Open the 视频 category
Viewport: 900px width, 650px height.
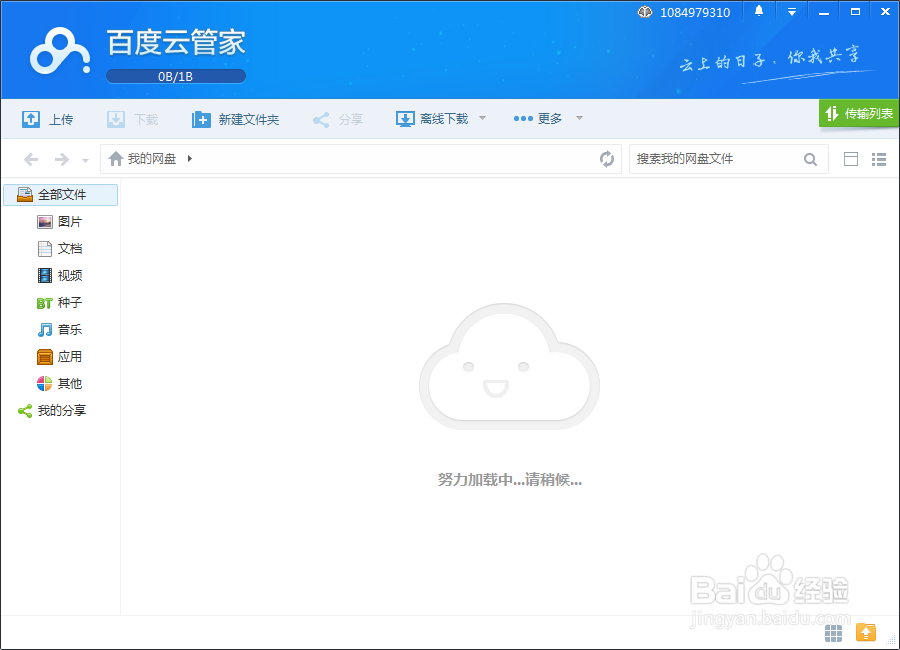coord(60,276)
